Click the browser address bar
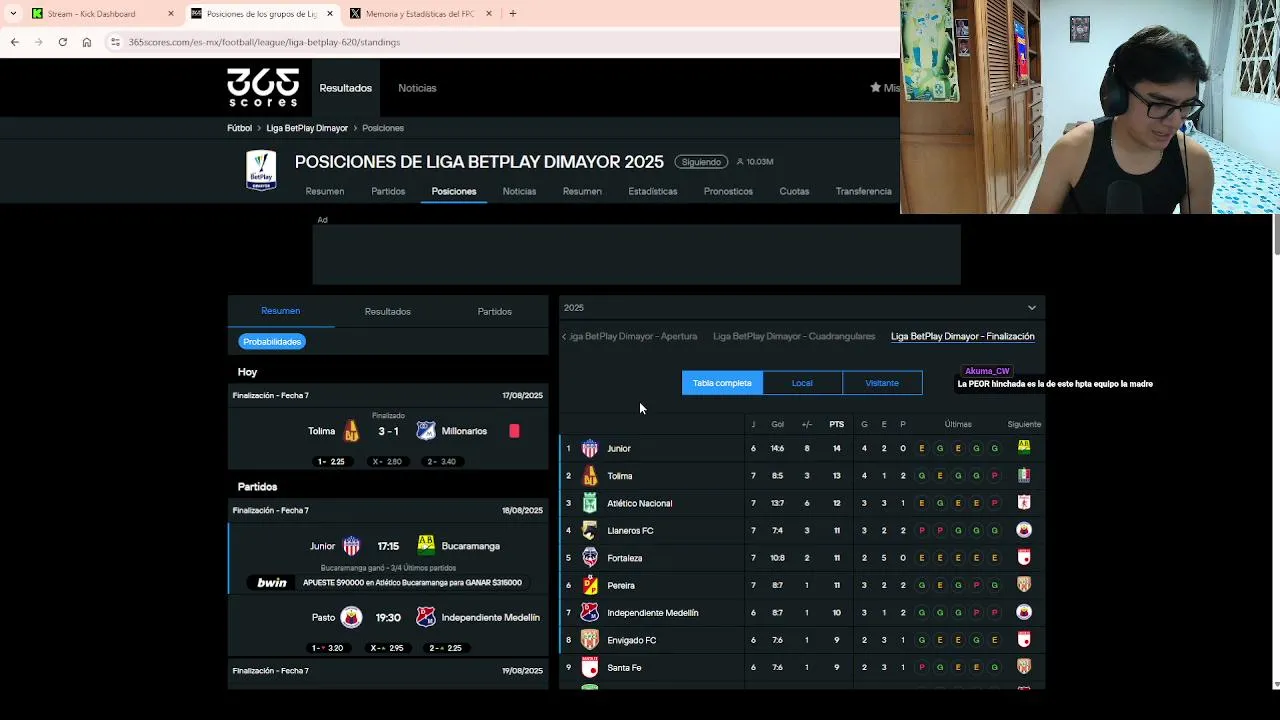 (x=500, y=42)
